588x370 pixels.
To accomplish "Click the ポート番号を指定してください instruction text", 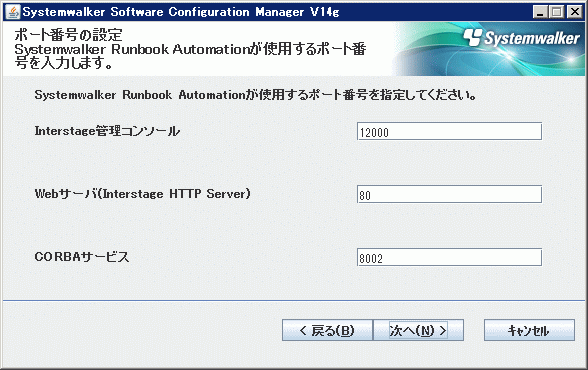I will click(x=256, y=95).
